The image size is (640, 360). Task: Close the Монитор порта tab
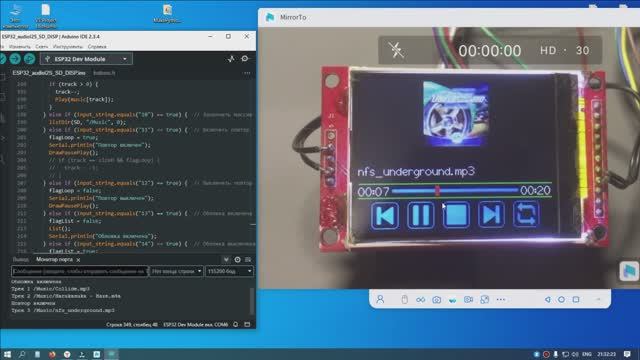[78, 260]
